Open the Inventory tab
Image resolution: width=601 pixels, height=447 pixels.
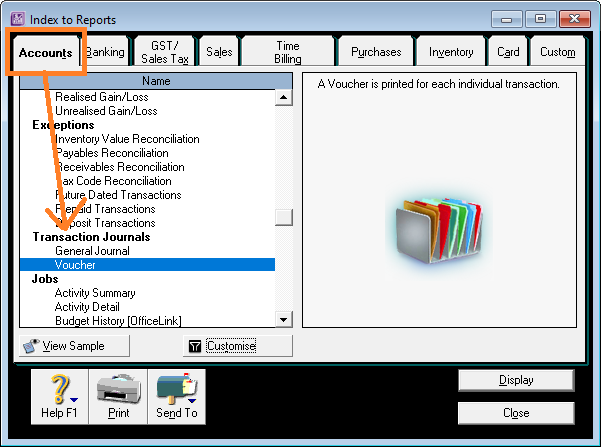pyautogui.click(x=451, y=52)
